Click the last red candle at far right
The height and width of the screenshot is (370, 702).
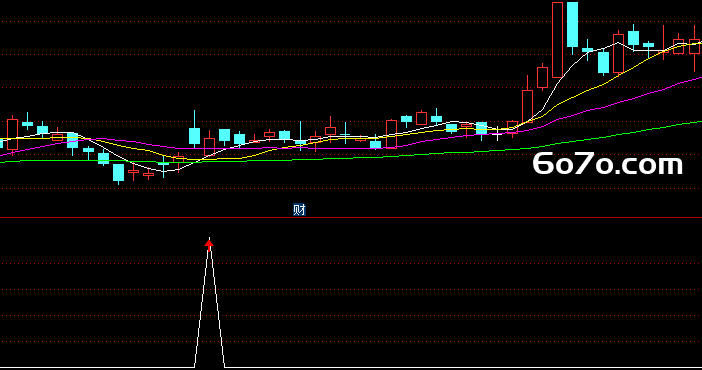click(695, 47)
